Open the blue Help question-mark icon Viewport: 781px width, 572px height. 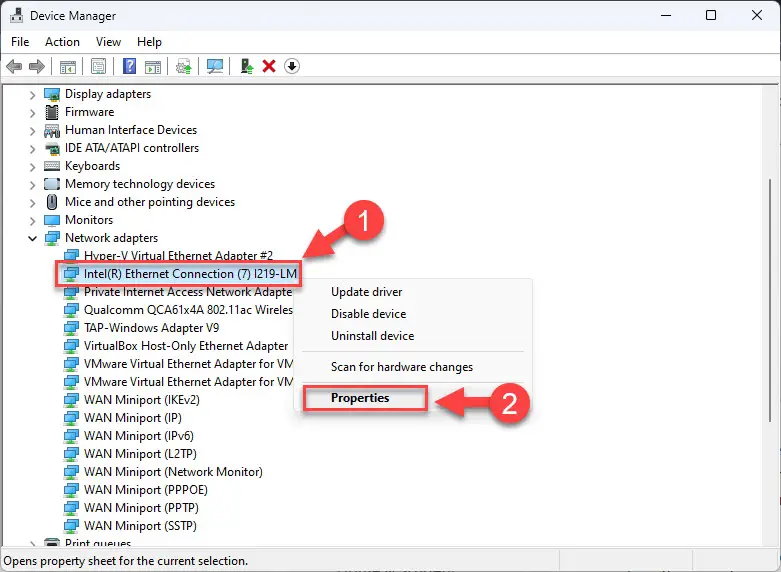tap(130, 66)
